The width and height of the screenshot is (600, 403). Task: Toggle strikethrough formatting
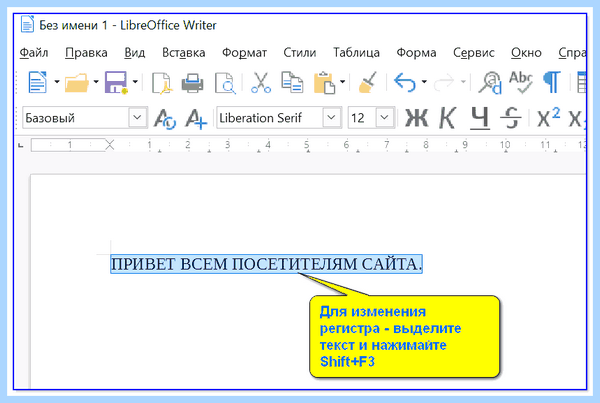pos(511,118)
